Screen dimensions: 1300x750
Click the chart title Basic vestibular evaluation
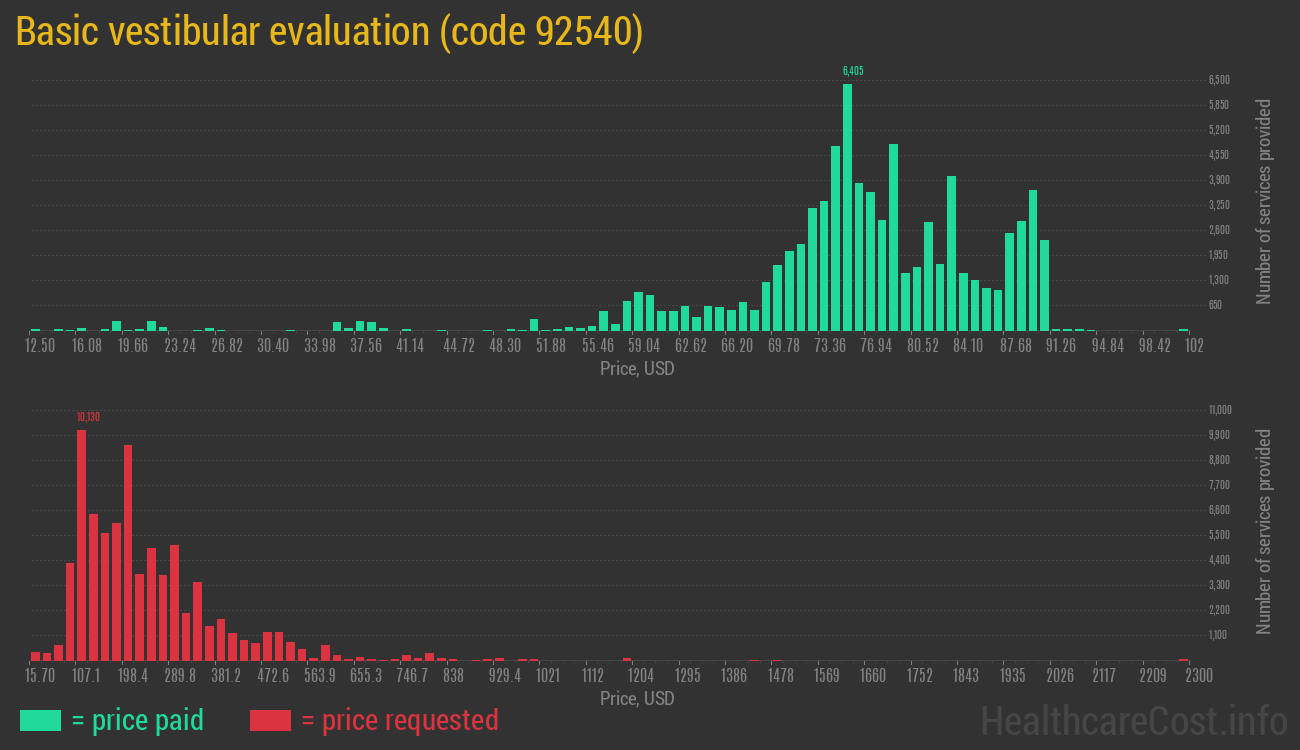(329, 32)
